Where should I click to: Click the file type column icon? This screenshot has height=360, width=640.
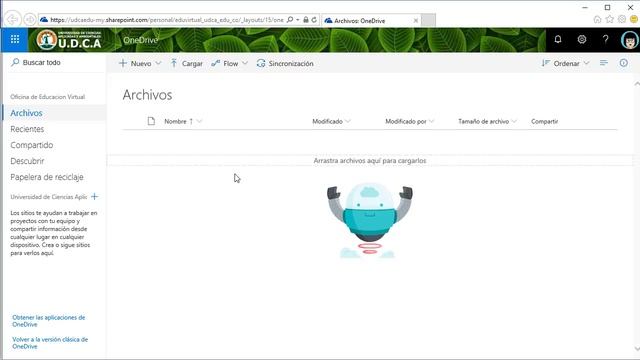151,121
